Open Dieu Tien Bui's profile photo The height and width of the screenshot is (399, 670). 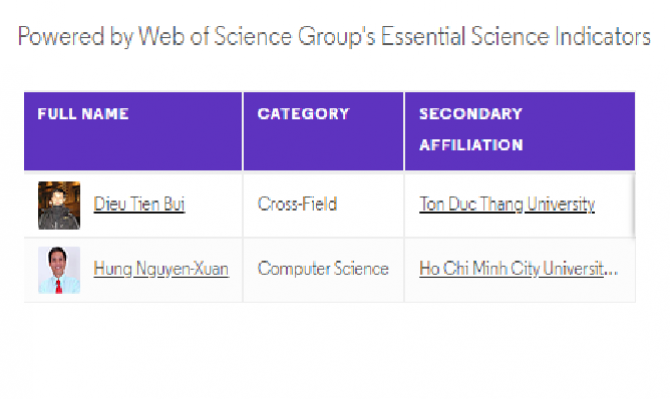click(59, 205)
